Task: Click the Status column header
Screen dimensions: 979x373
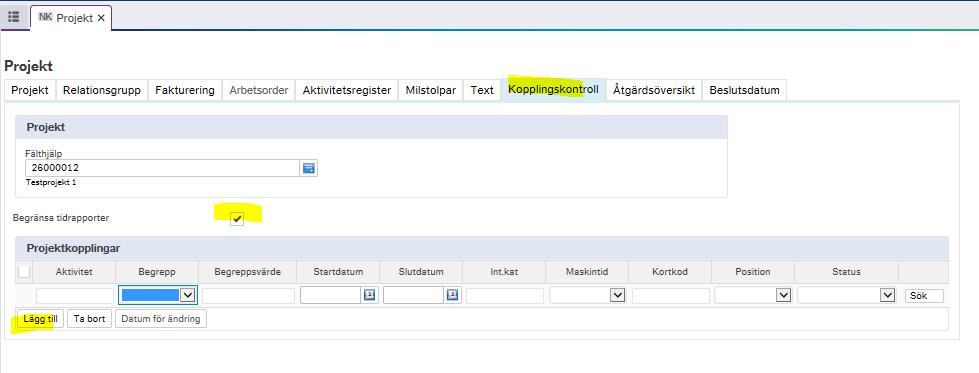Action: [x=846, y=272]
